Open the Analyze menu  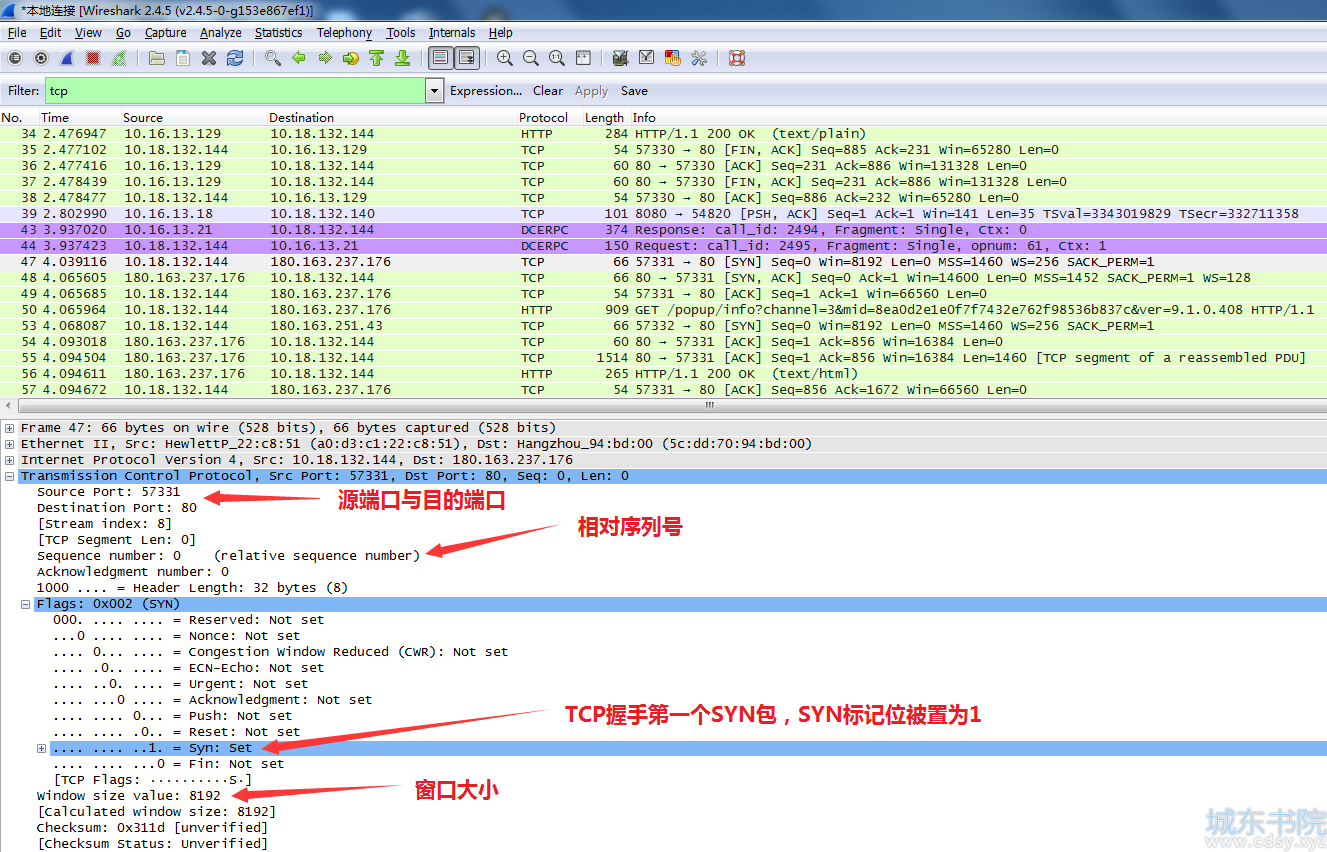221,33
